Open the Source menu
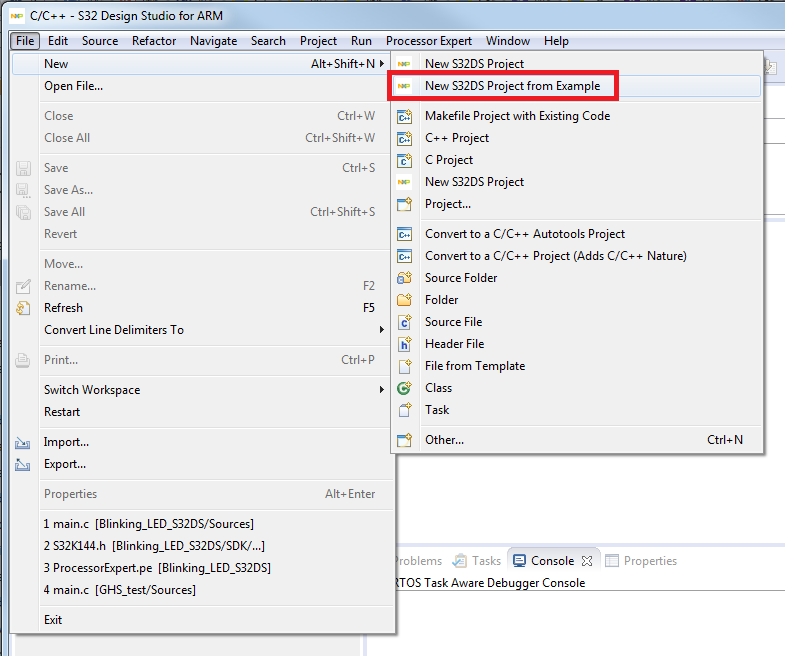785x656 pixels. pos(100,41)
